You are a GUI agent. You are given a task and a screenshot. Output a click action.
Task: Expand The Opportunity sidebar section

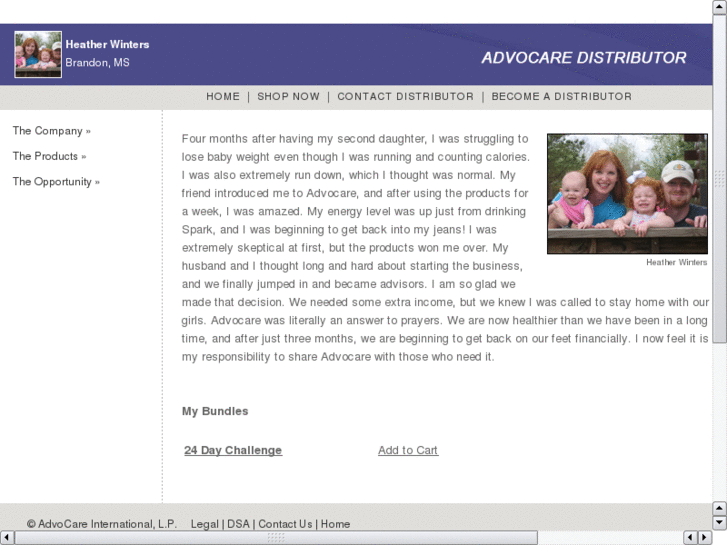[56, 182]
